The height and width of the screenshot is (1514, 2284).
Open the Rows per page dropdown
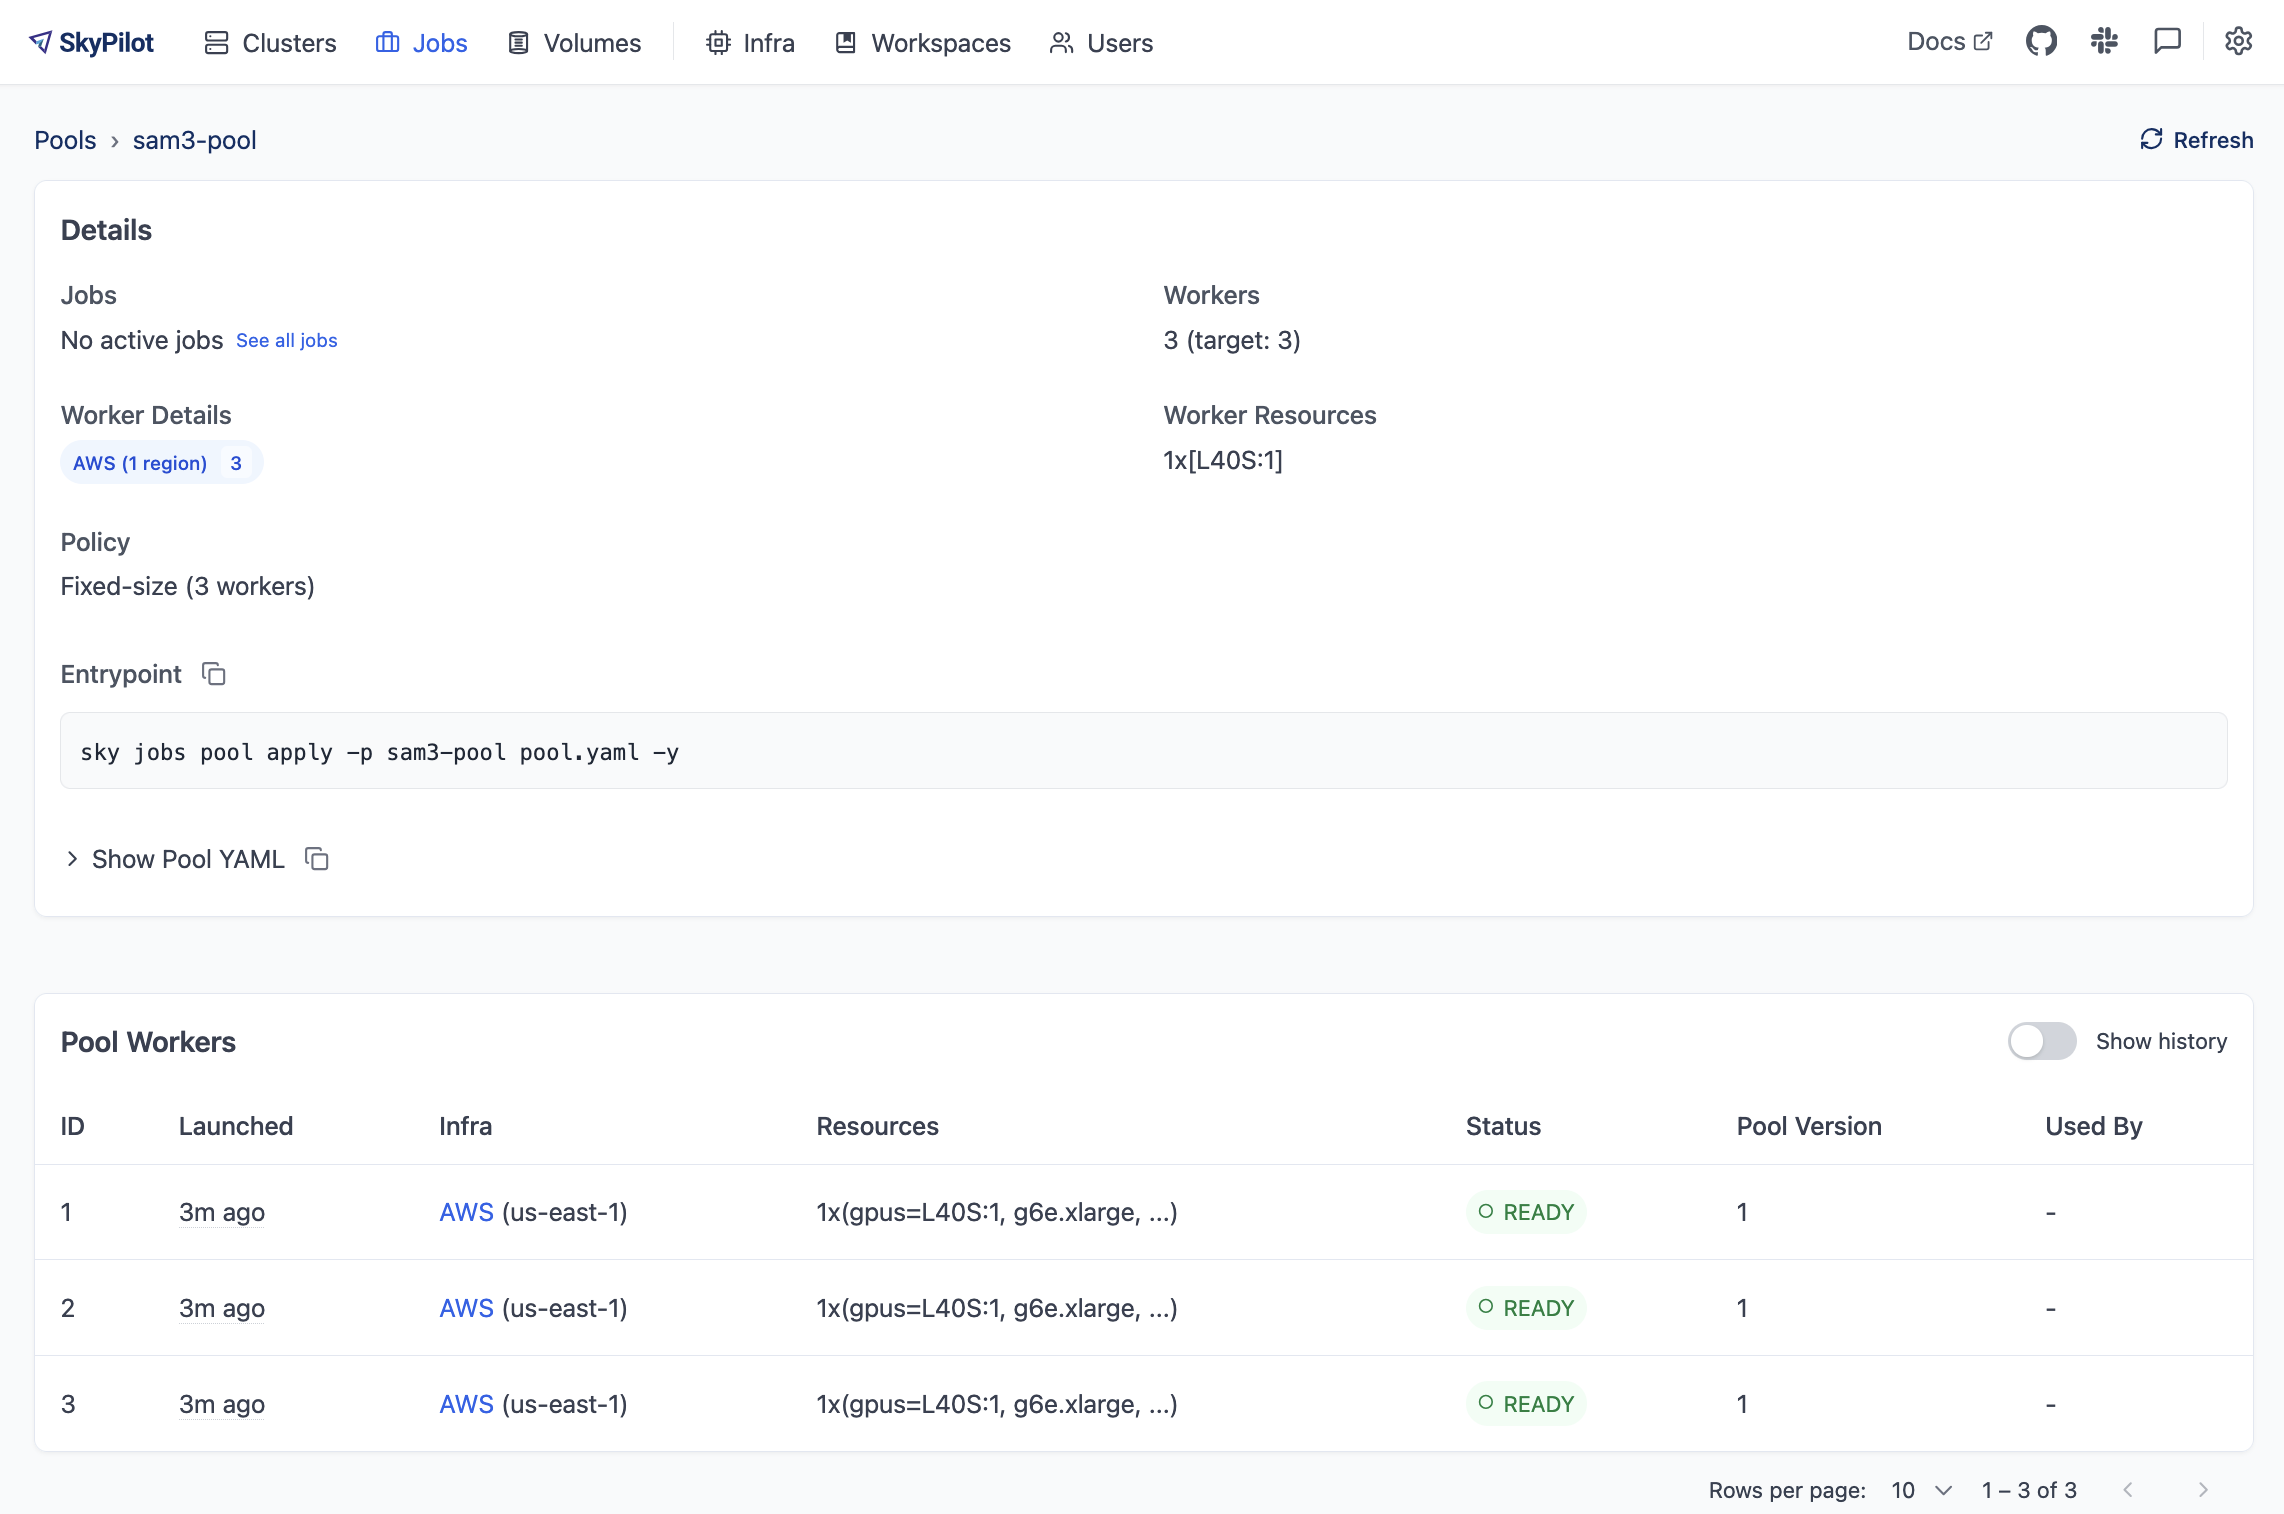[1921, 1490]
